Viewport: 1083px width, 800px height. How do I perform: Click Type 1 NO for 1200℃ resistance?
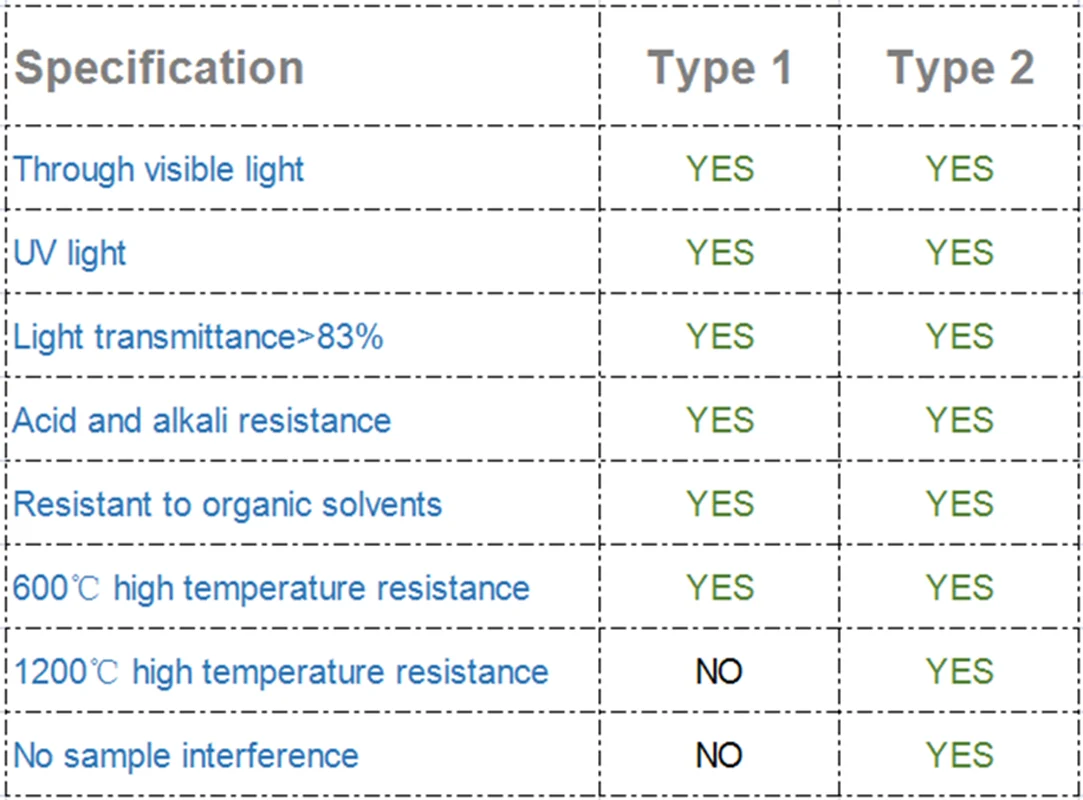tap(719, 671)
